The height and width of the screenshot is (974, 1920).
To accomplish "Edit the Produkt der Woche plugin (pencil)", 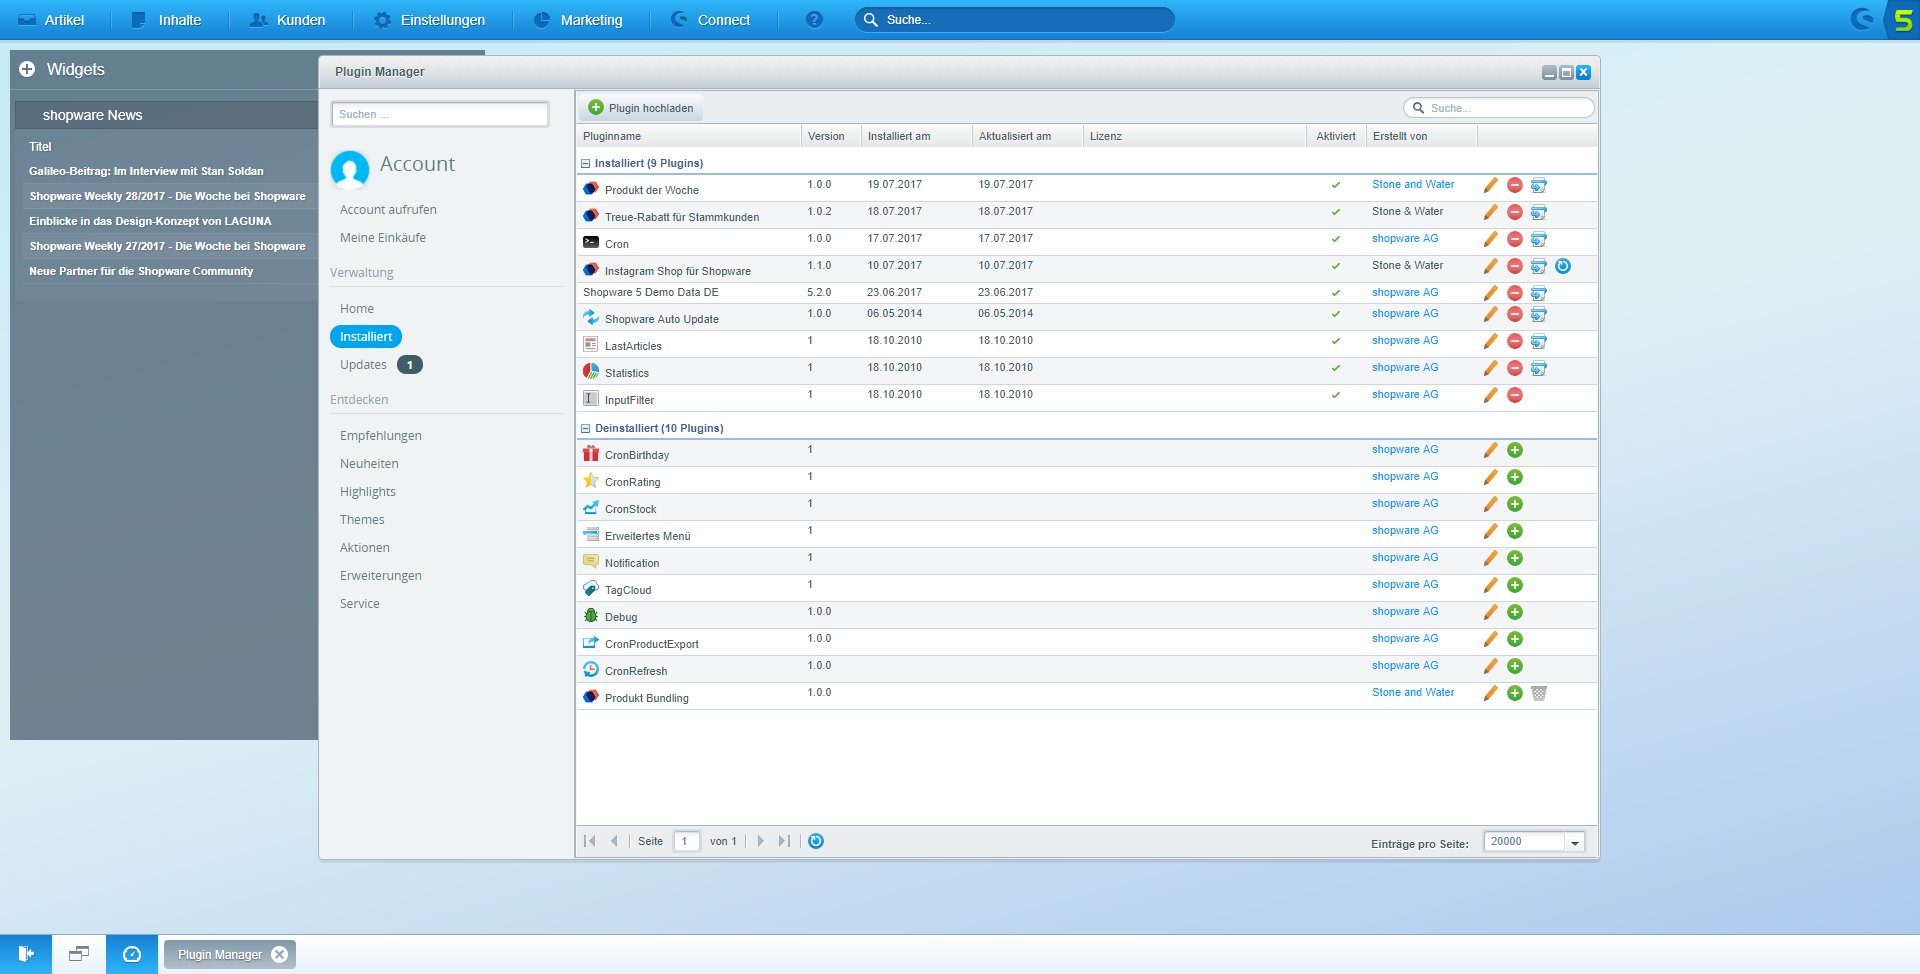I will (1490, 185).
